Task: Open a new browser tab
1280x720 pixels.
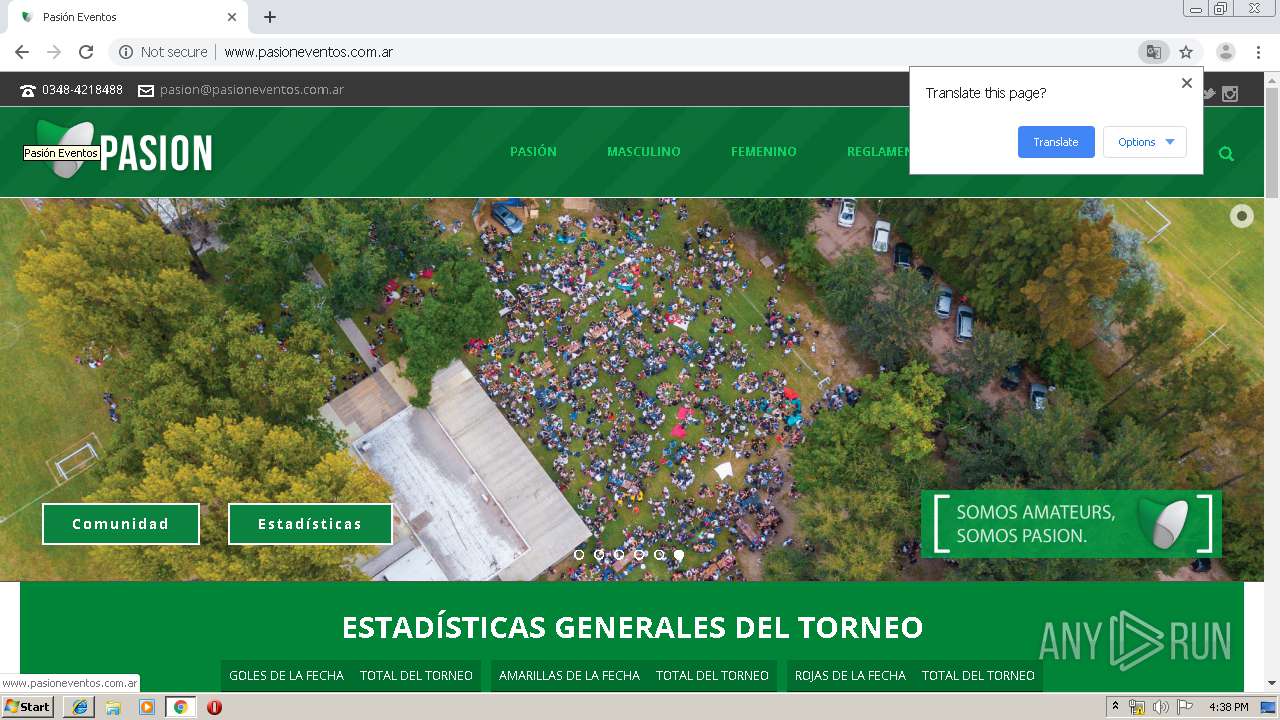Action: coord(270,17)
